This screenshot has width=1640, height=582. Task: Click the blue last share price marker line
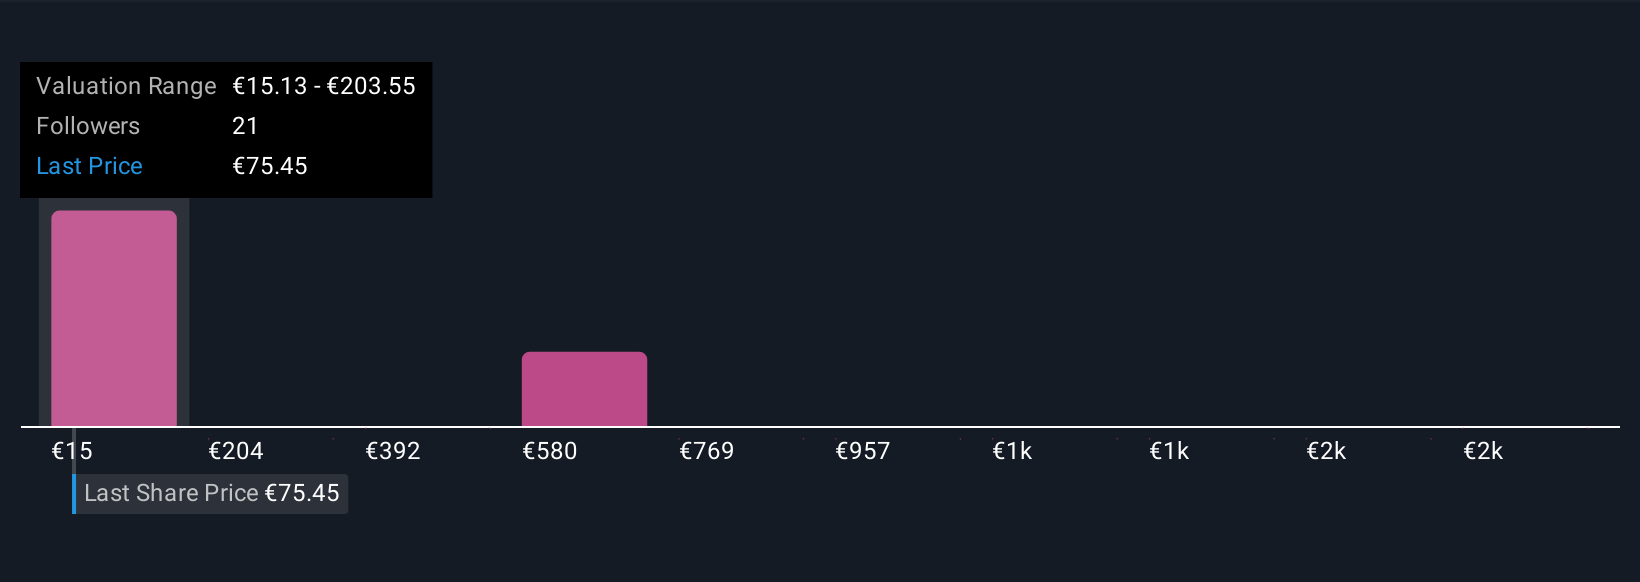[x=74, y=494]
